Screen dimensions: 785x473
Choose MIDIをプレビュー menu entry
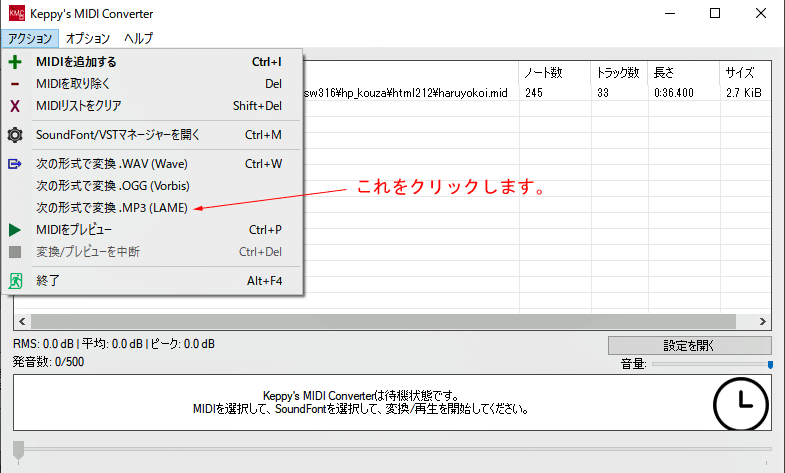tap(153, 230)
